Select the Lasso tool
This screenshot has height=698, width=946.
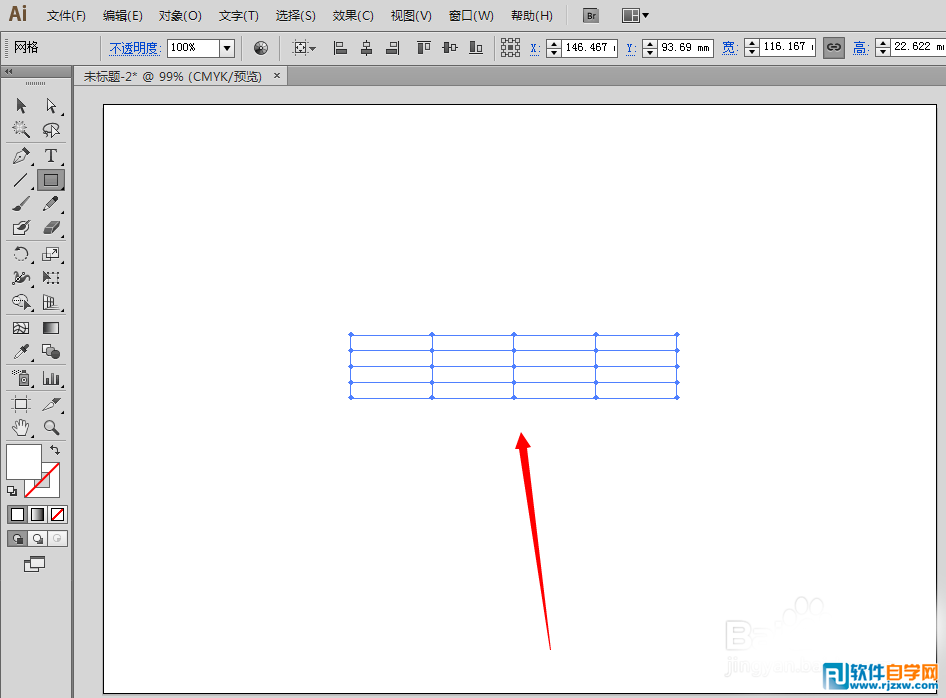(x=51, y=129)
